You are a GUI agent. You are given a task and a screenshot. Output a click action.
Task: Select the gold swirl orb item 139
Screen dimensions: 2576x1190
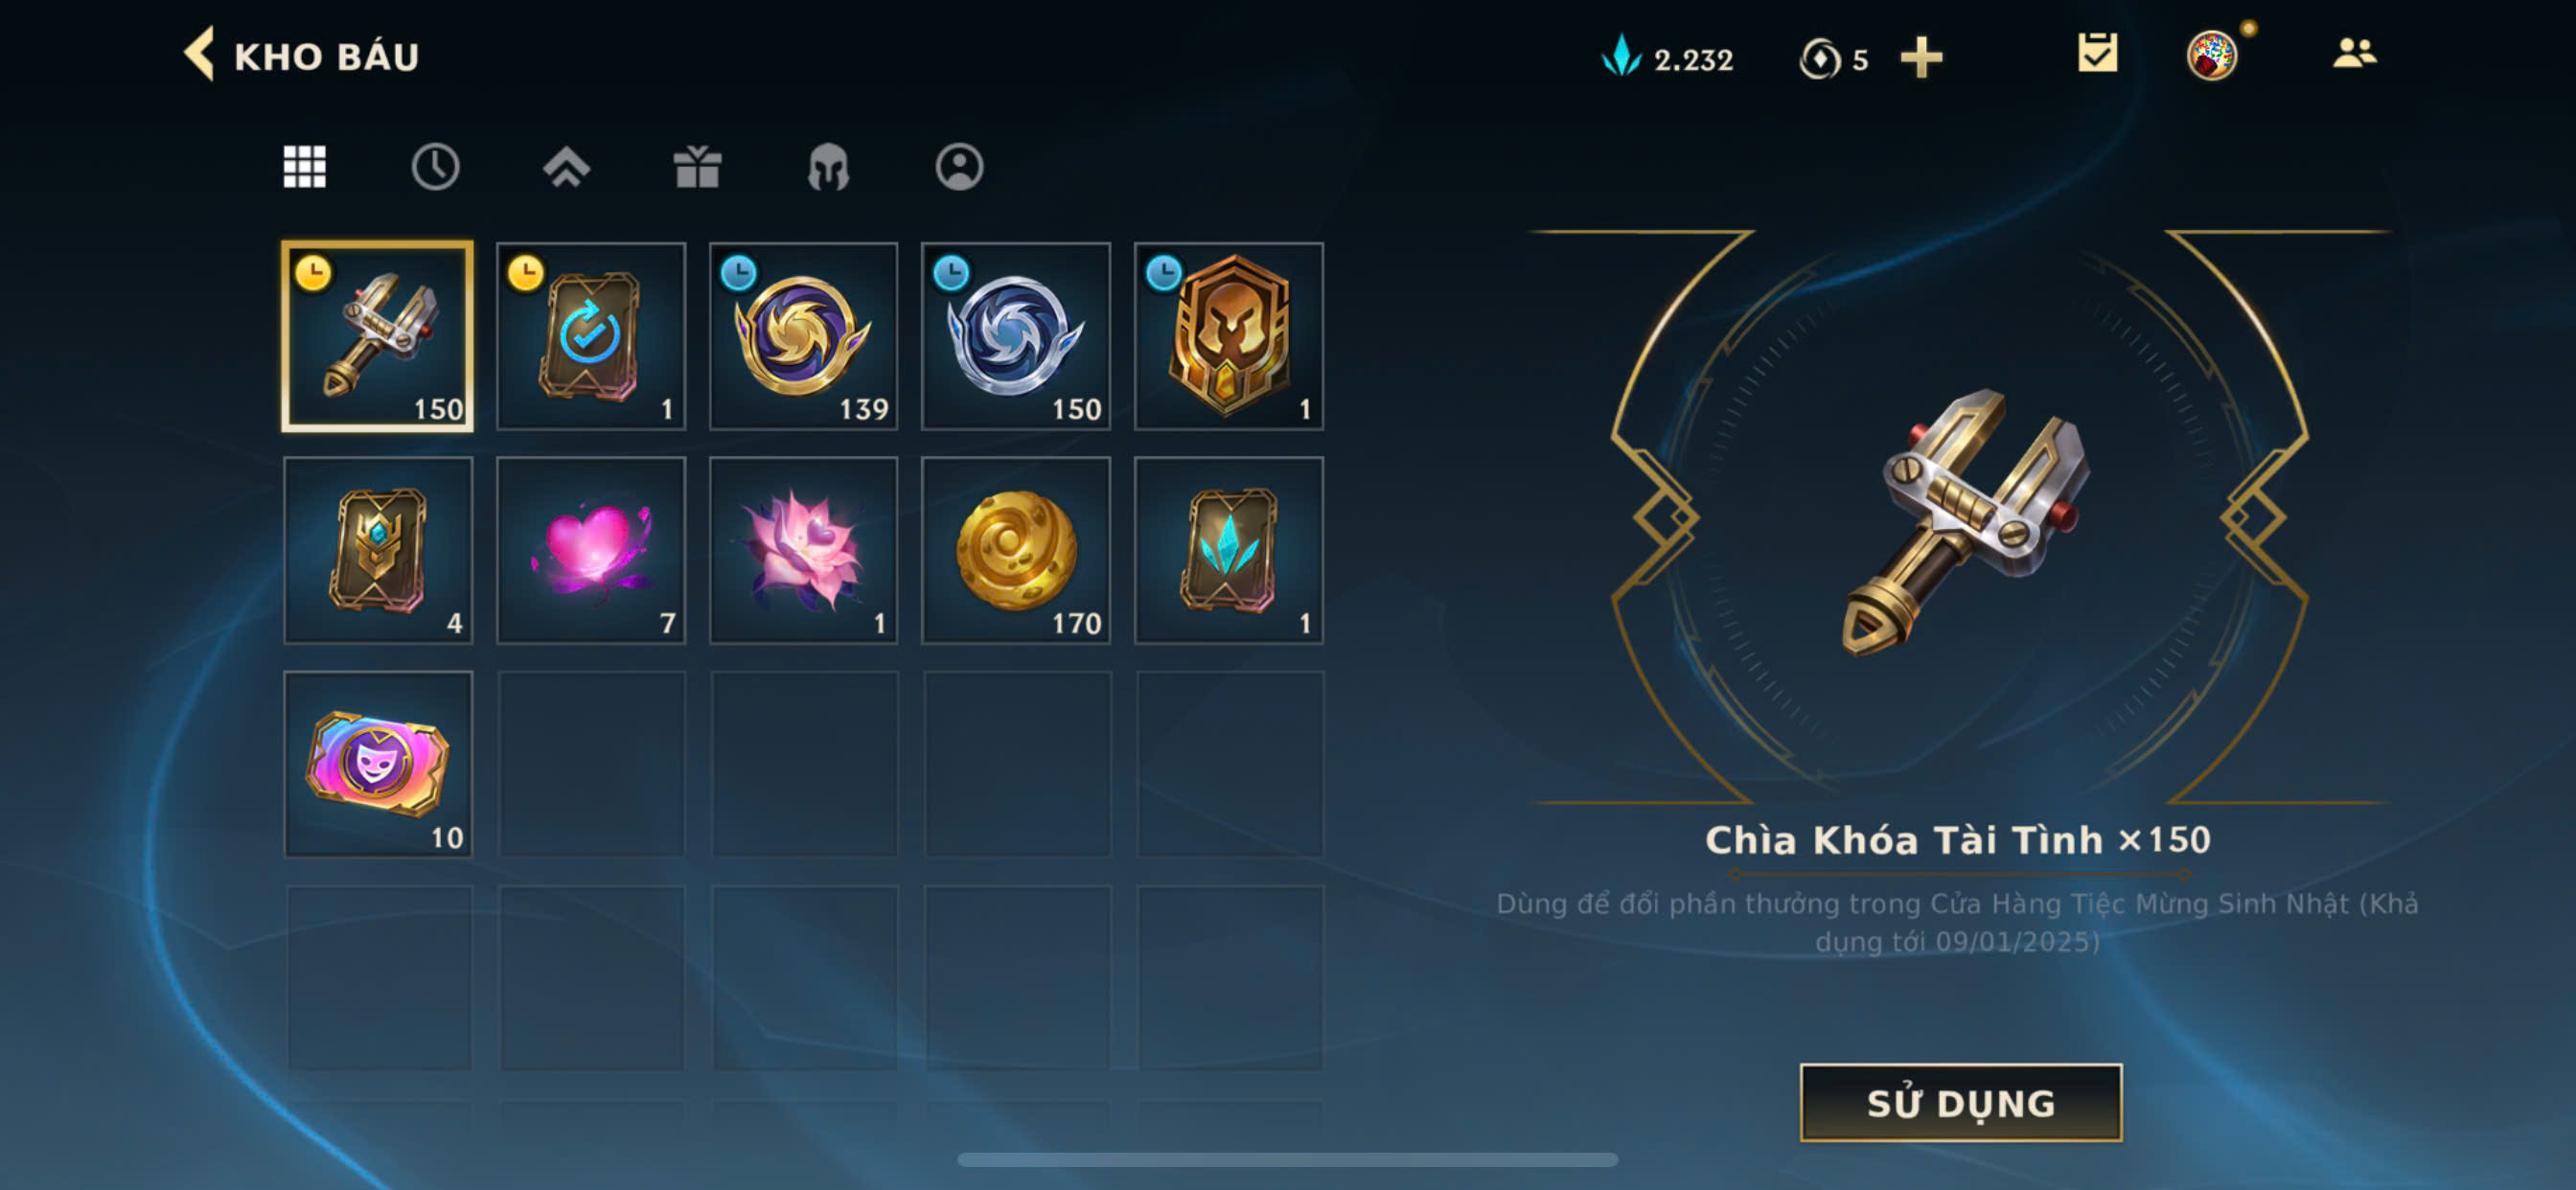coord(803,336)
